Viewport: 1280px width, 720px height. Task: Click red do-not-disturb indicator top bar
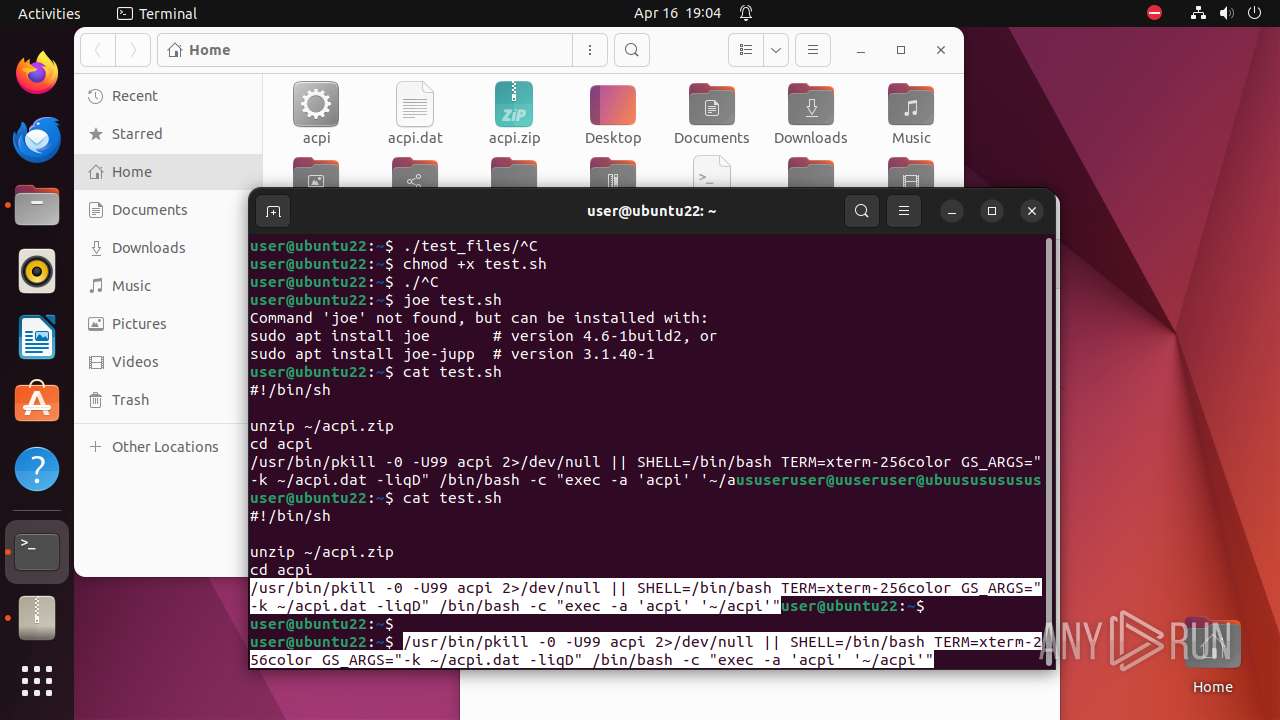pos(1155,13)
